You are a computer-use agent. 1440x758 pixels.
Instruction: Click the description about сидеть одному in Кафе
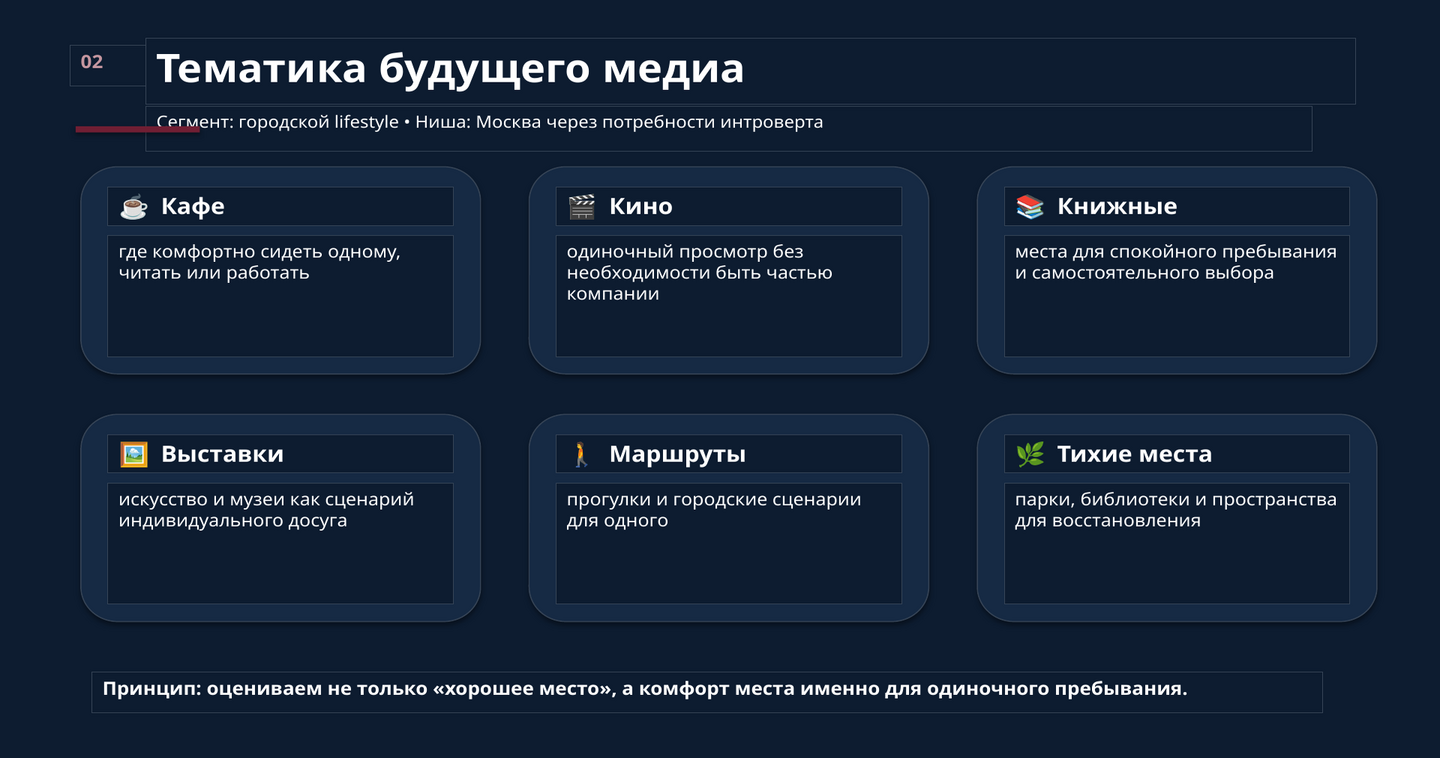[280, 296]
